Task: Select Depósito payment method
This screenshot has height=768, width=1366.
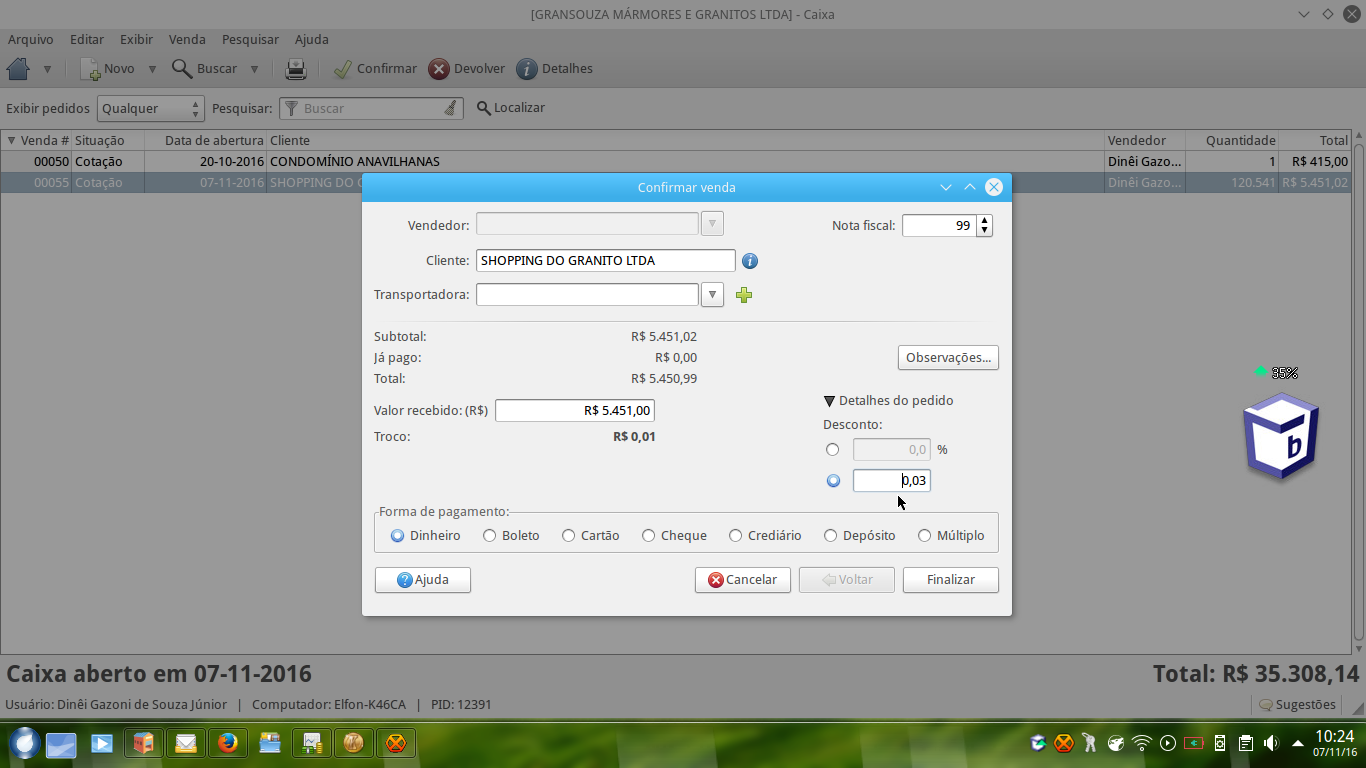Action: (x=860, y=535)
